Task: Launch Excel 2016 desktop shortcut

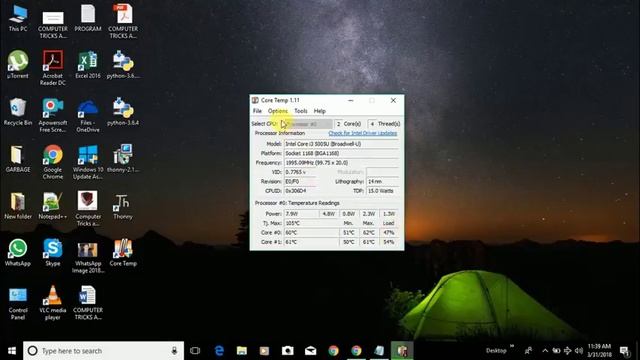Action: [x=88, y=64]
